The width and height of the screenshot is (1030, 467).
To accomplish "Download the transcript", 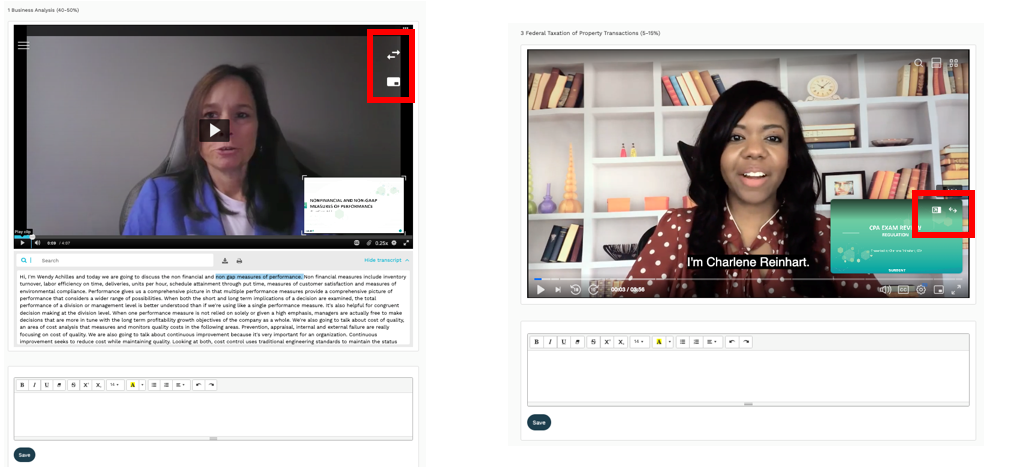I will [225, 261].
